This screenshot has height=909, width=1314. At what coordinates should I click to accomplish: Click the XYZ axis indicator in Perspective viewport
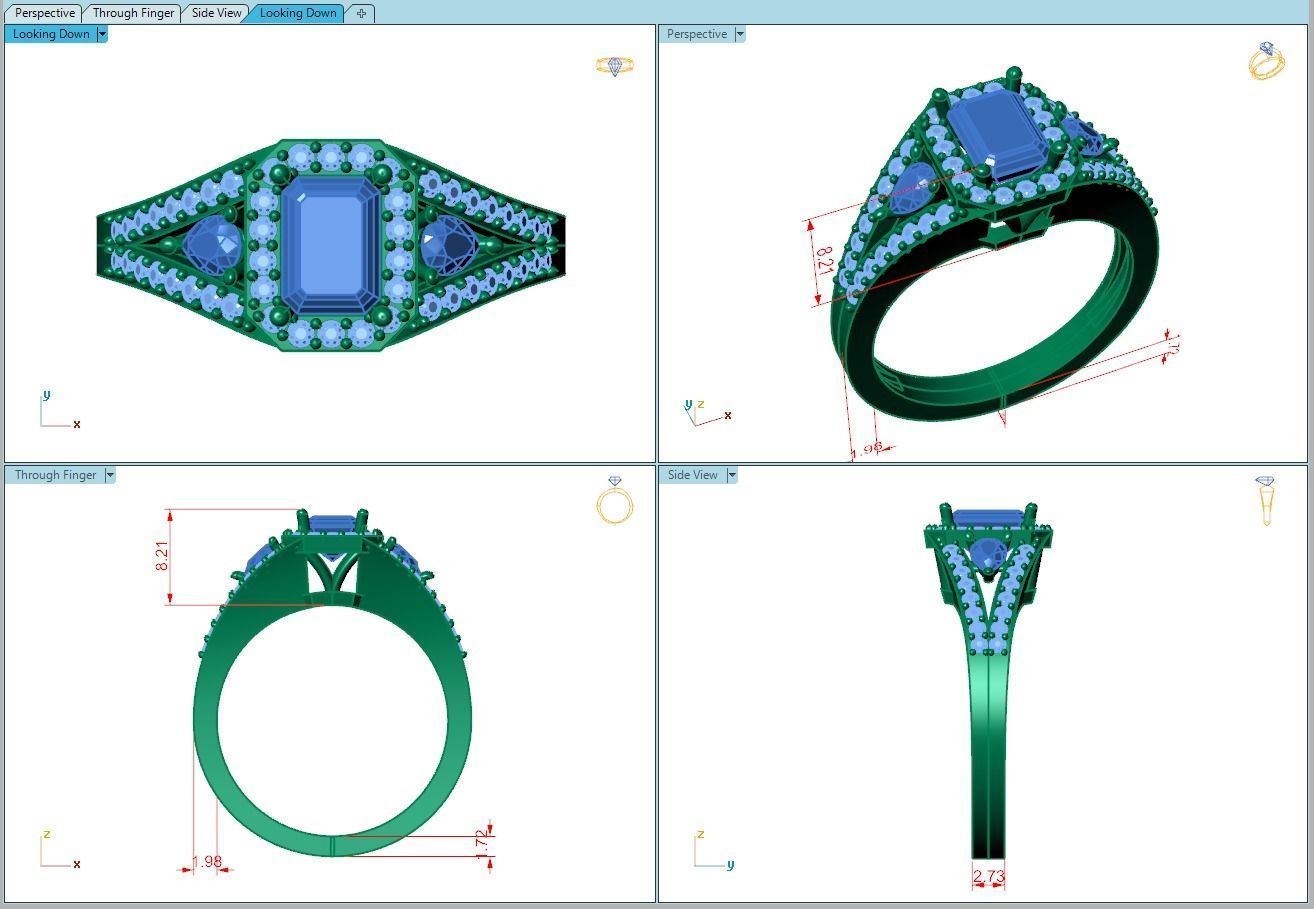707,411
